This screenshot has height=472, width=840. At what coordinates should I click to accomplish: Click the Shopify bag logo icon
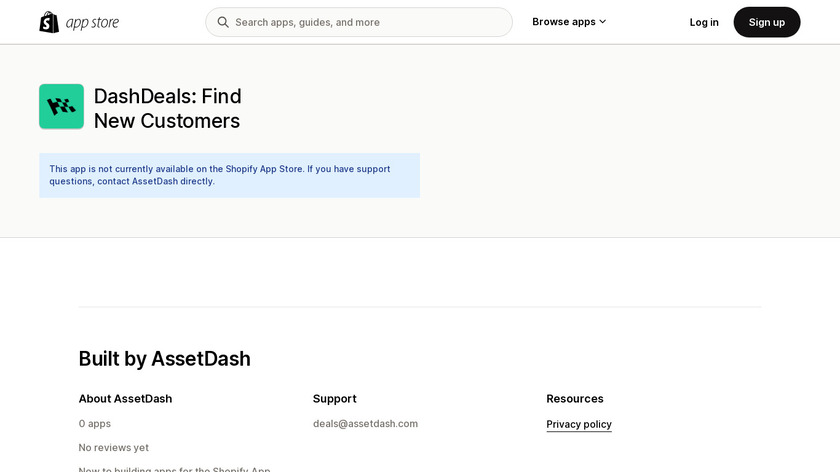point(49,22)
